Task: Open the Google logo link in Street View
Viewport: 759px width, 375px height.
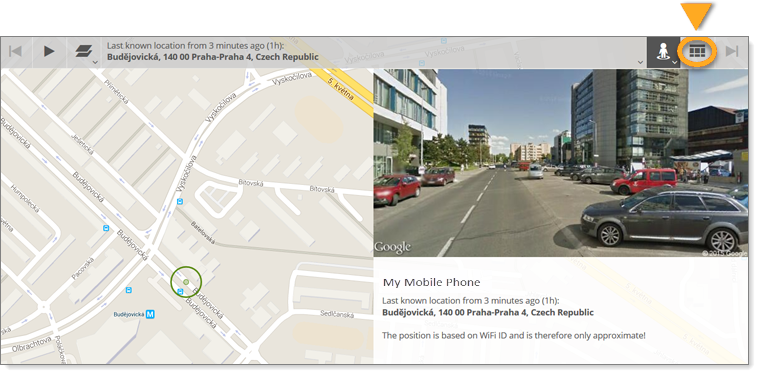Action: pyautogui.click(x=392, y=247)
